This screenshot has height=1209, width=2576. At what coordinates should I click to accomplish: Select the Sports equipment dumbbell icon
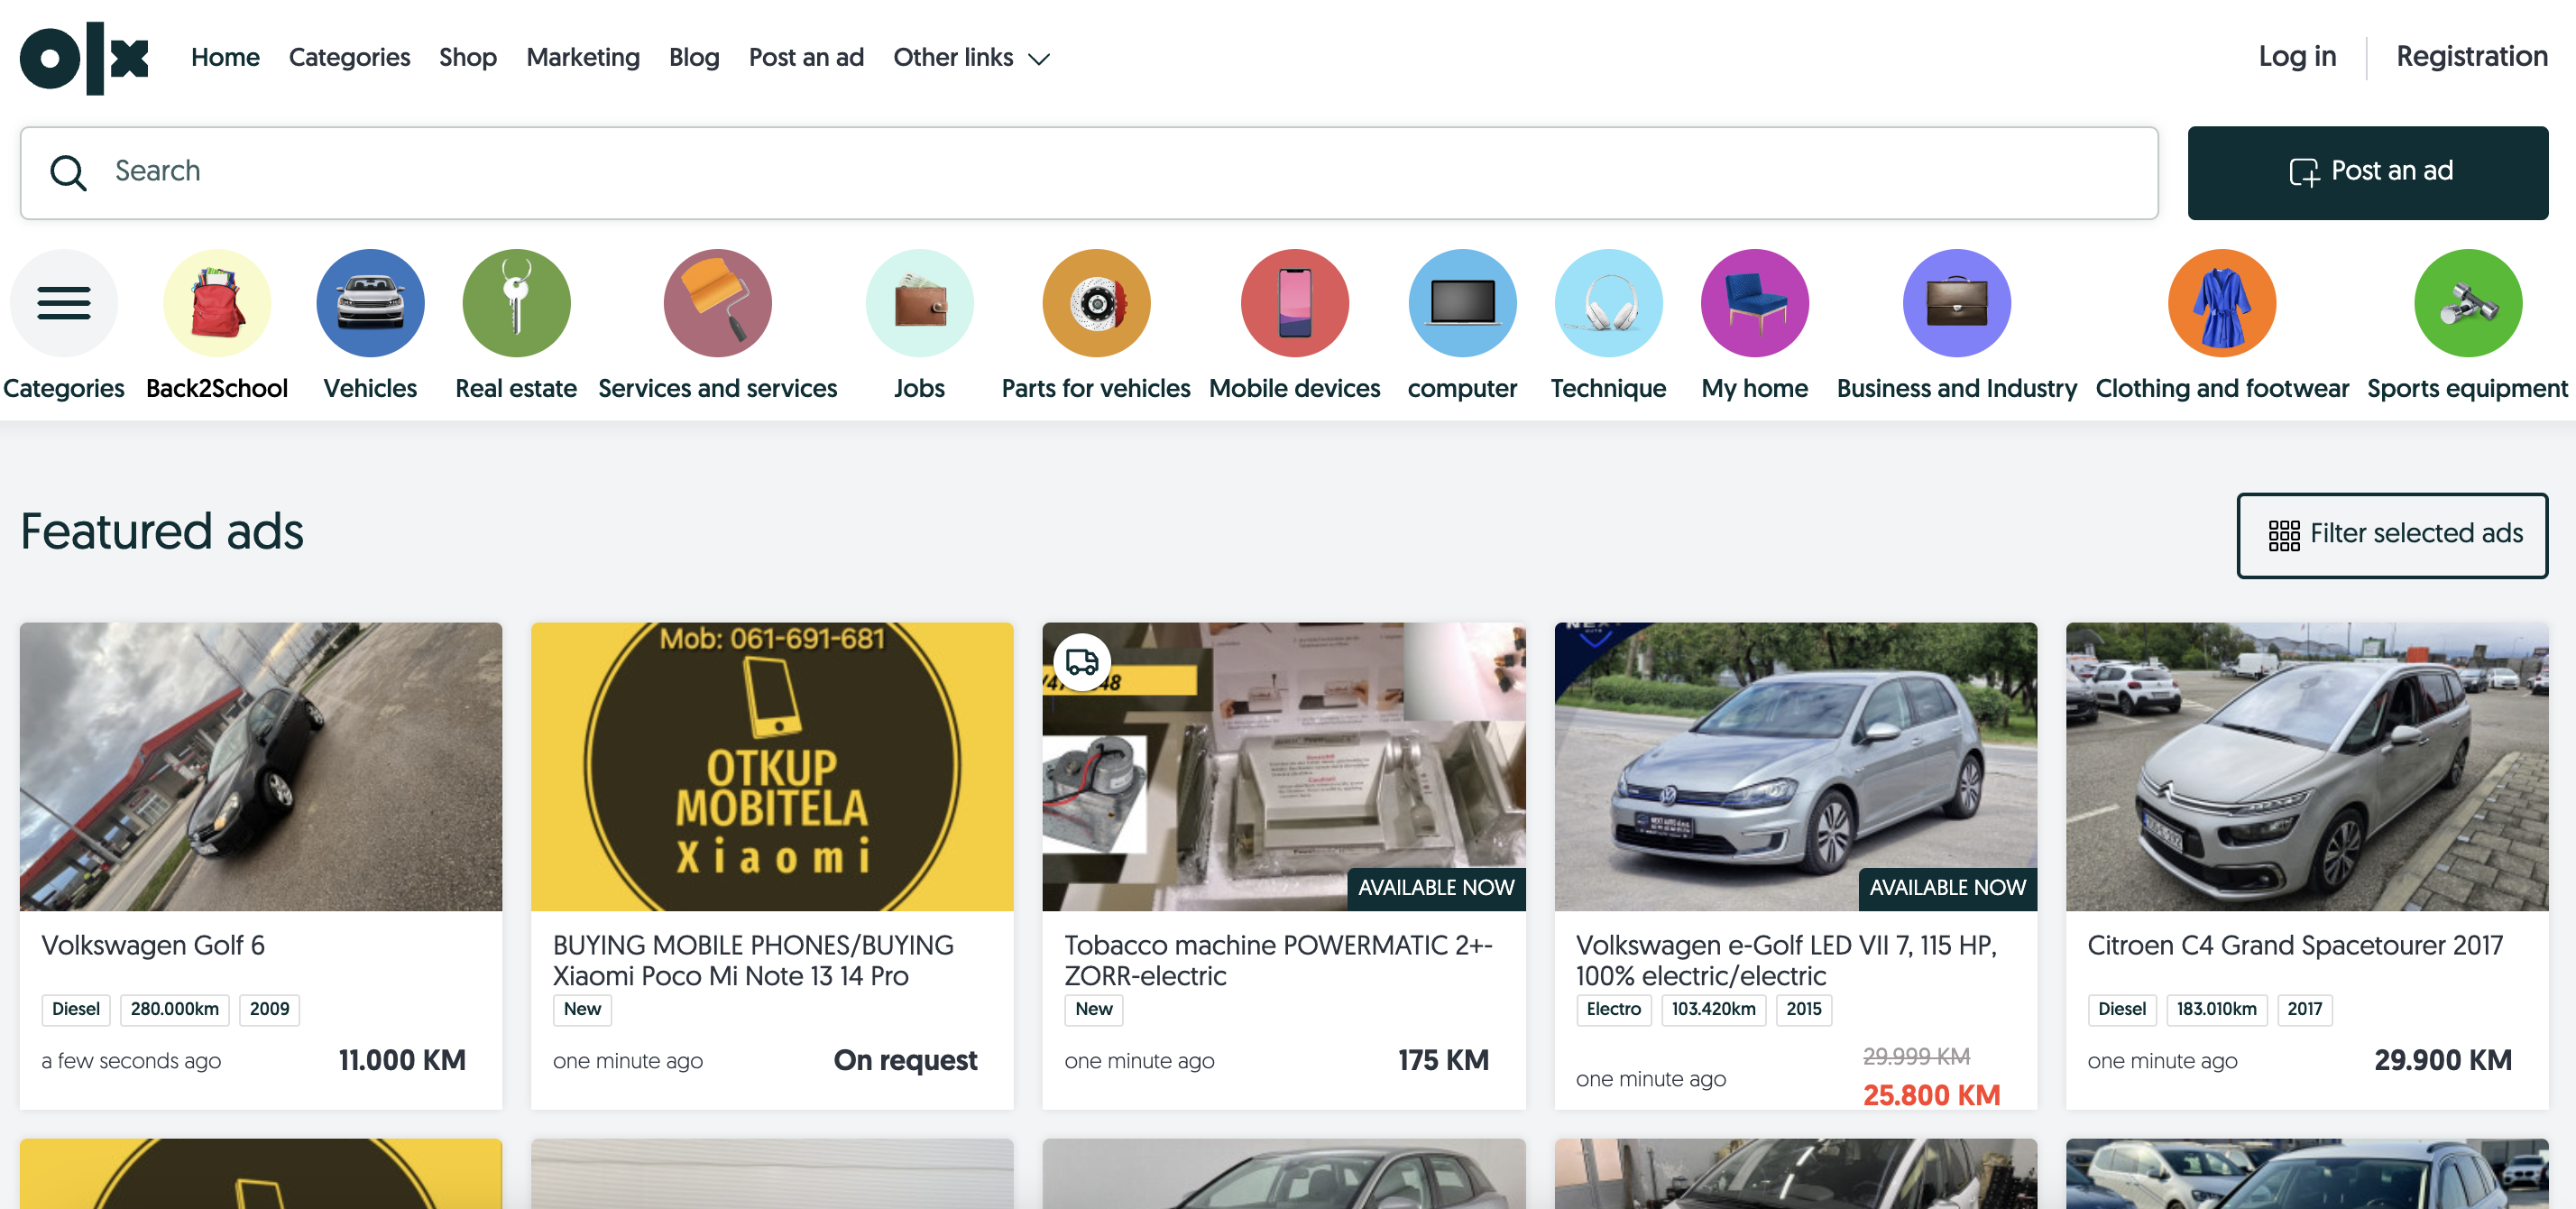tap(2467, 303)
